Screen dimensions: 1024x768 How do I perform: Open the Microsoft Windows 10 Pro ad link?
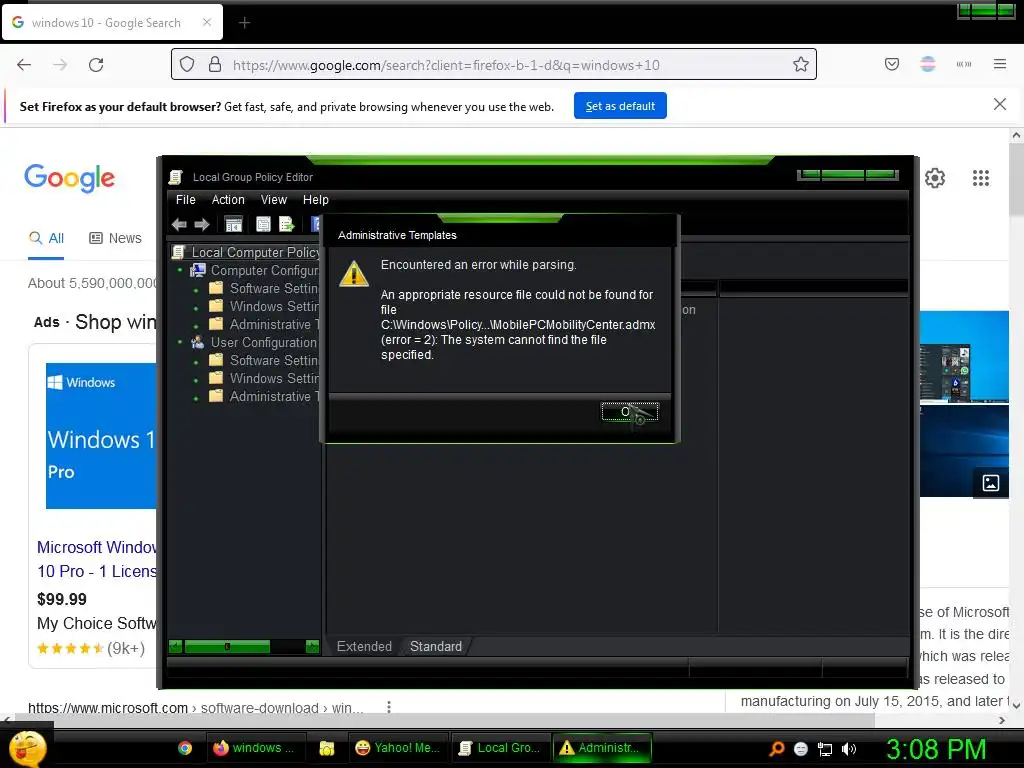click(97, 559)
